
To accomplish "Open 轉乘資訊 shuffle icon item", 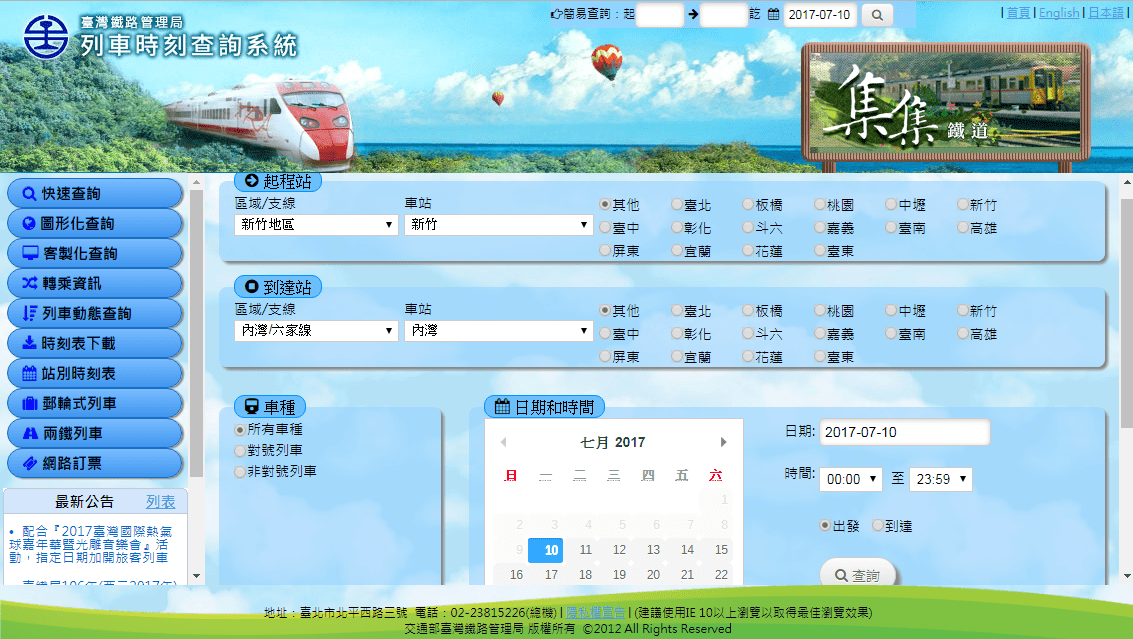I will pos(95,283).
